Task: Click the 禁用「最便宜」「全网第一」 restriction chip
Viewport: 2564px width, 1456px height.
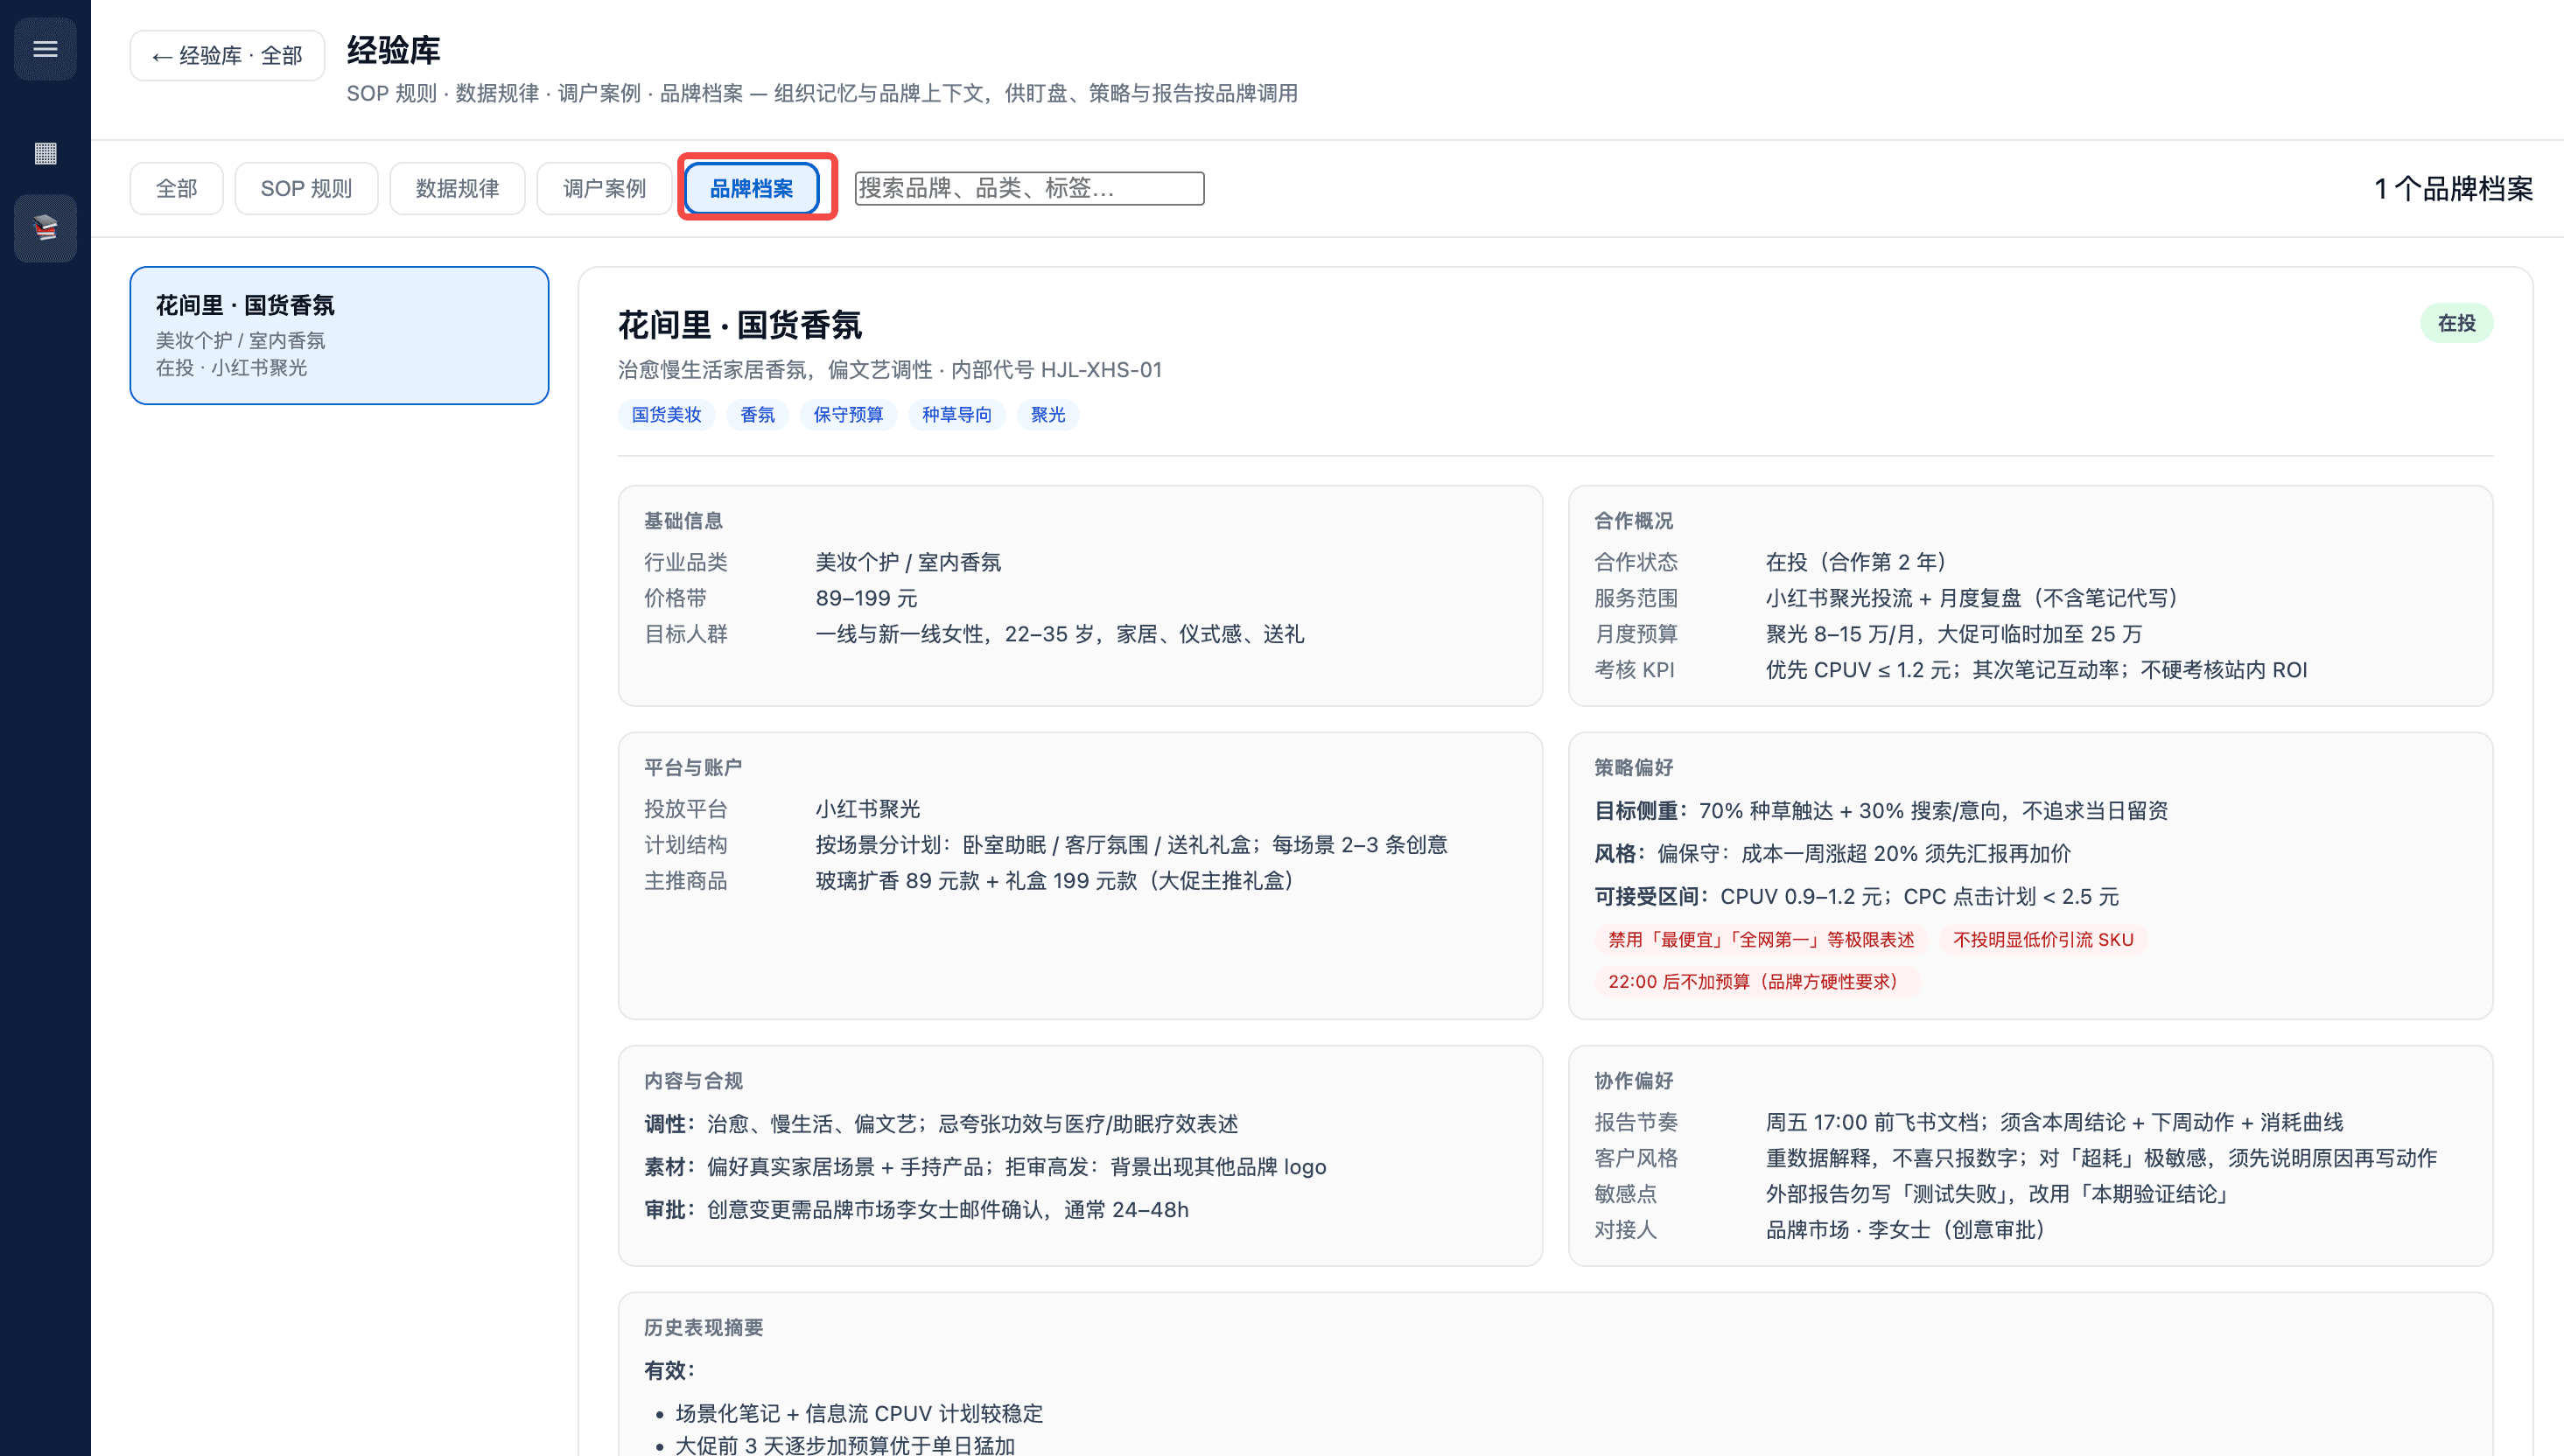Action: coord(1761,939)
